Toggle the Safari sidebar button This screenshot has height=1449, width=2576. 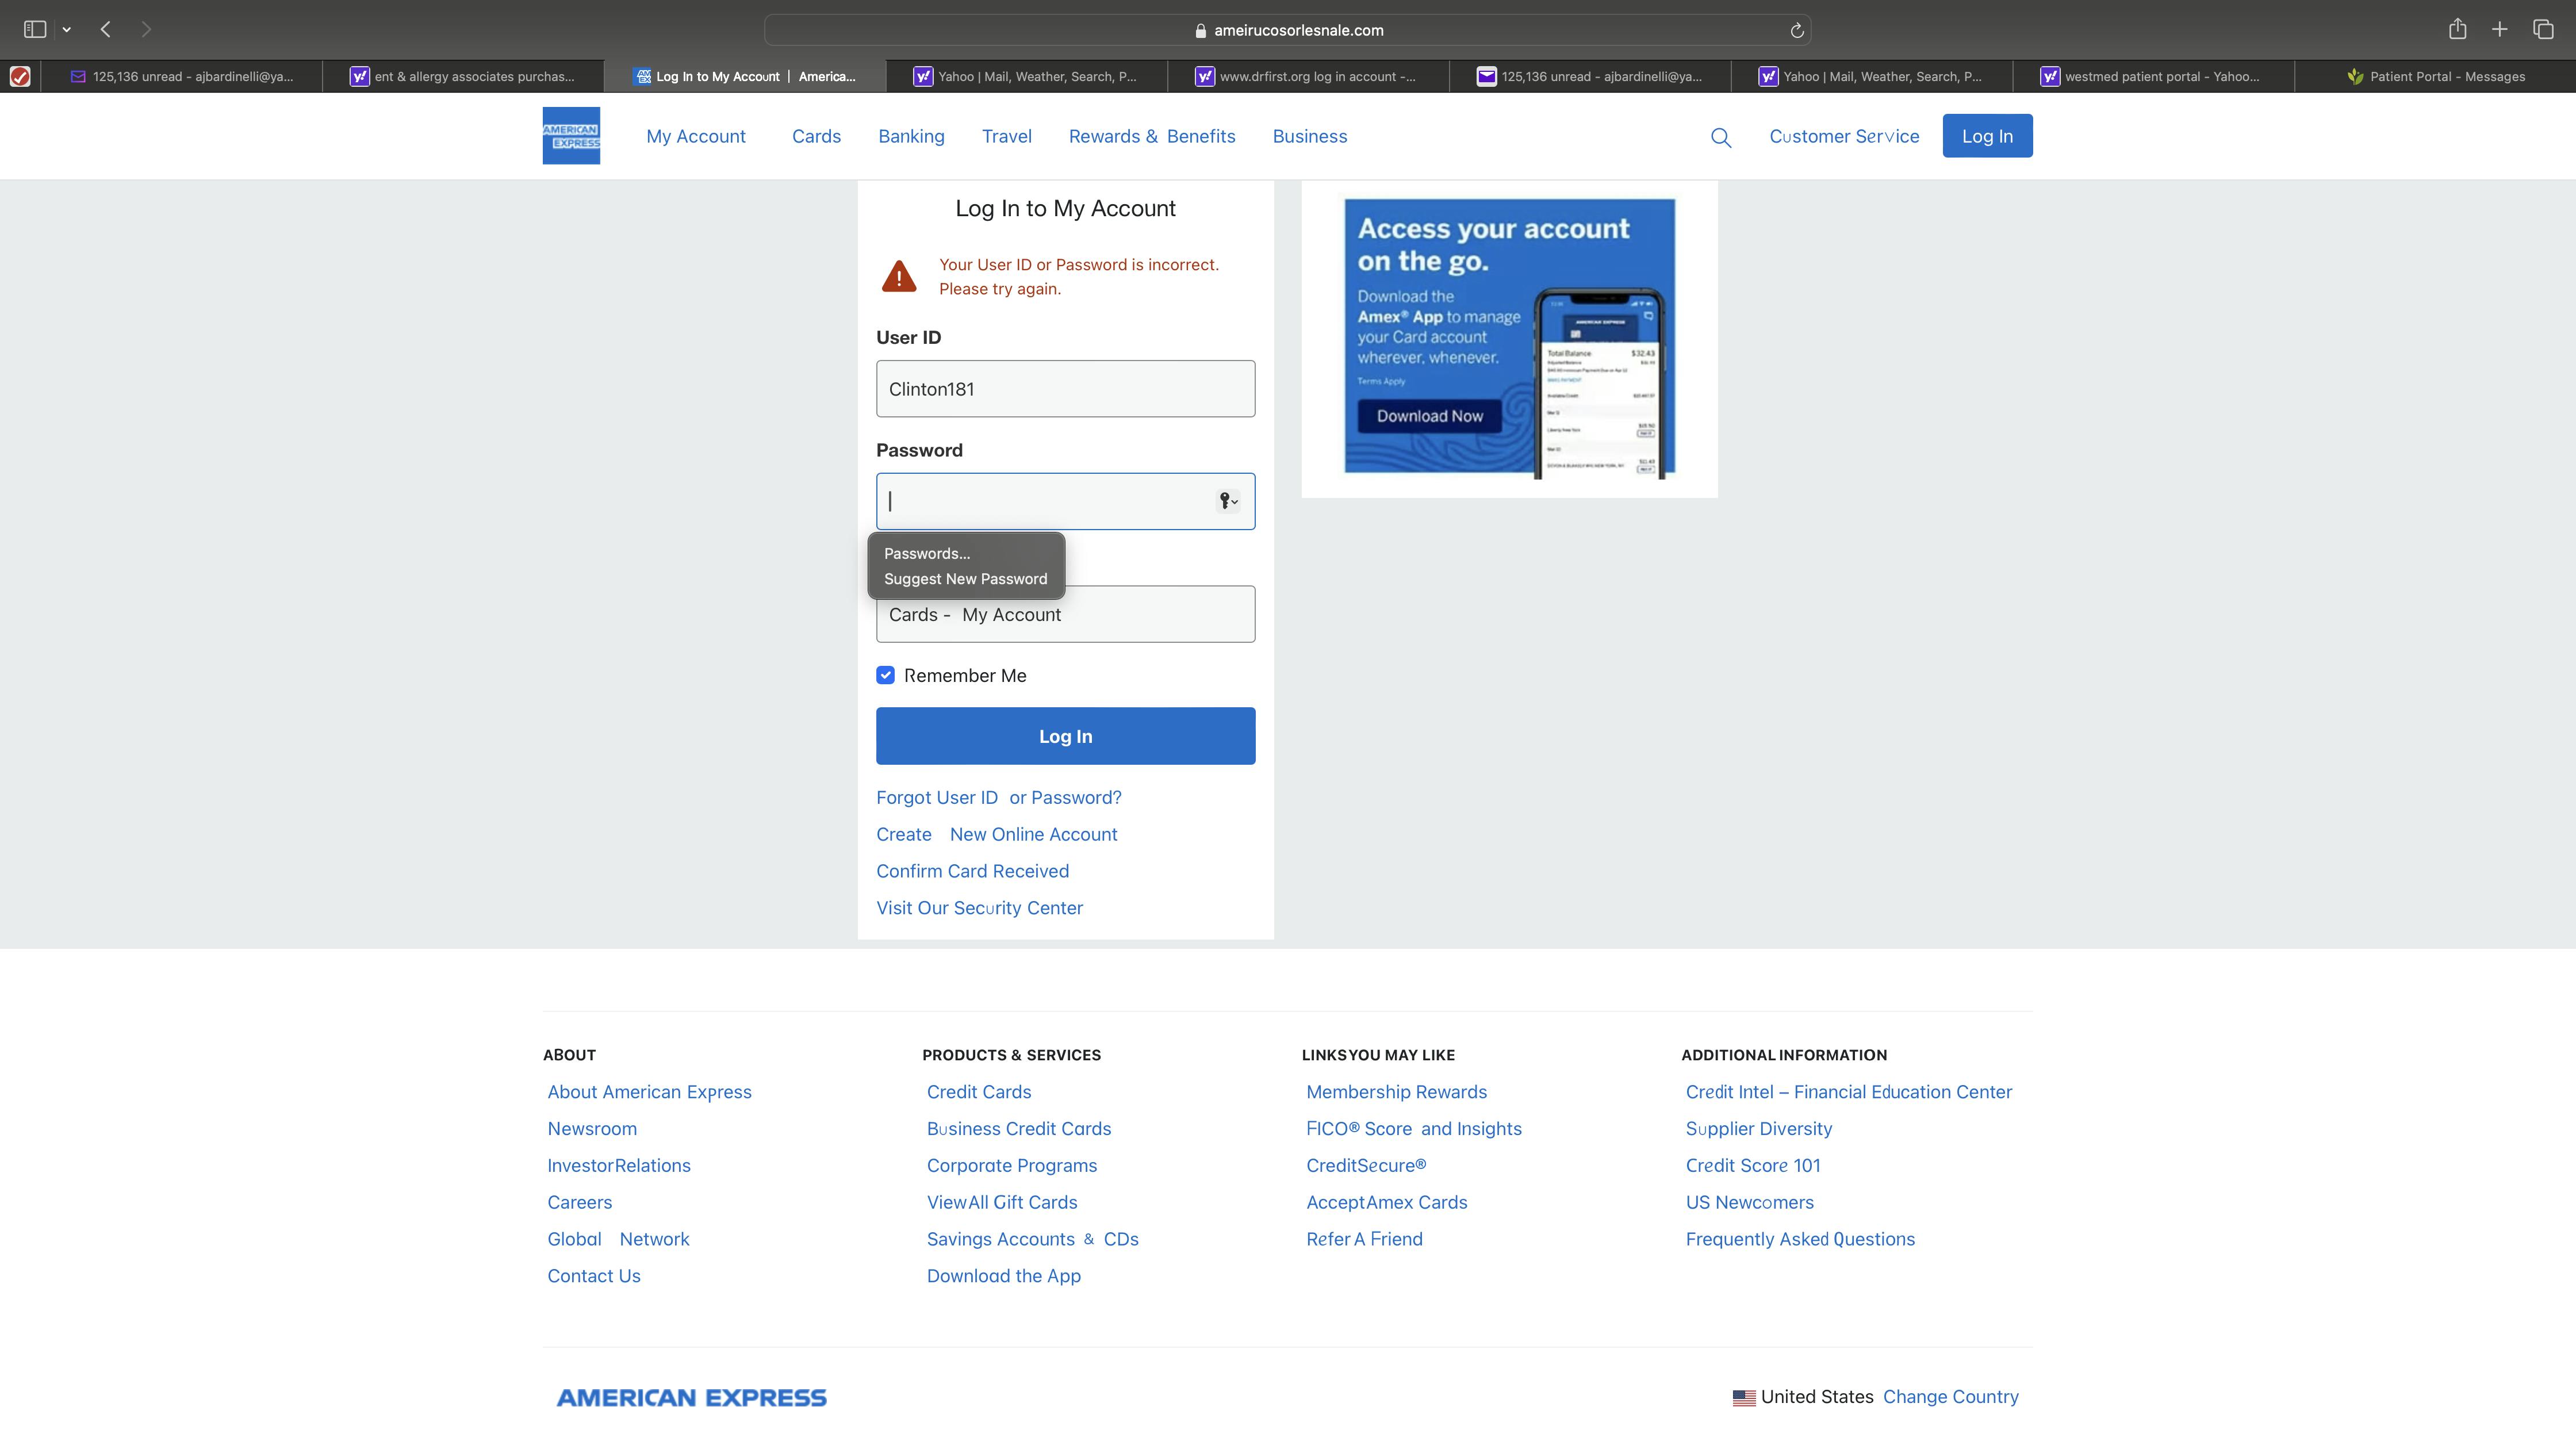pyautogui.click(x=35, y=29)
